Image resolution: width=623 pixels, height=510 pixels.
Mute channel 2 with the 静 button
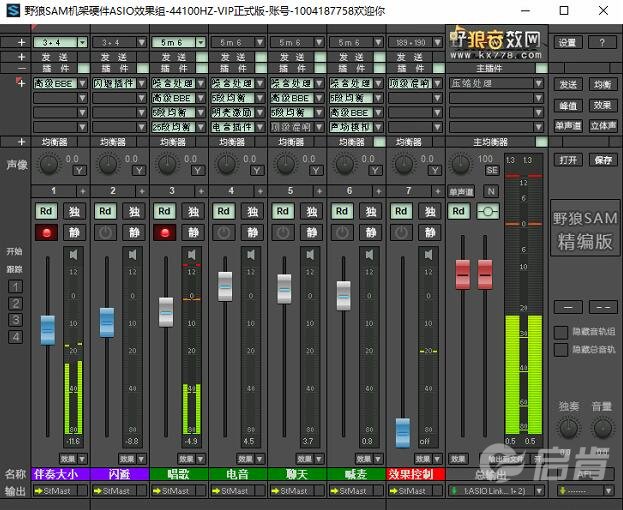(134, 233)
